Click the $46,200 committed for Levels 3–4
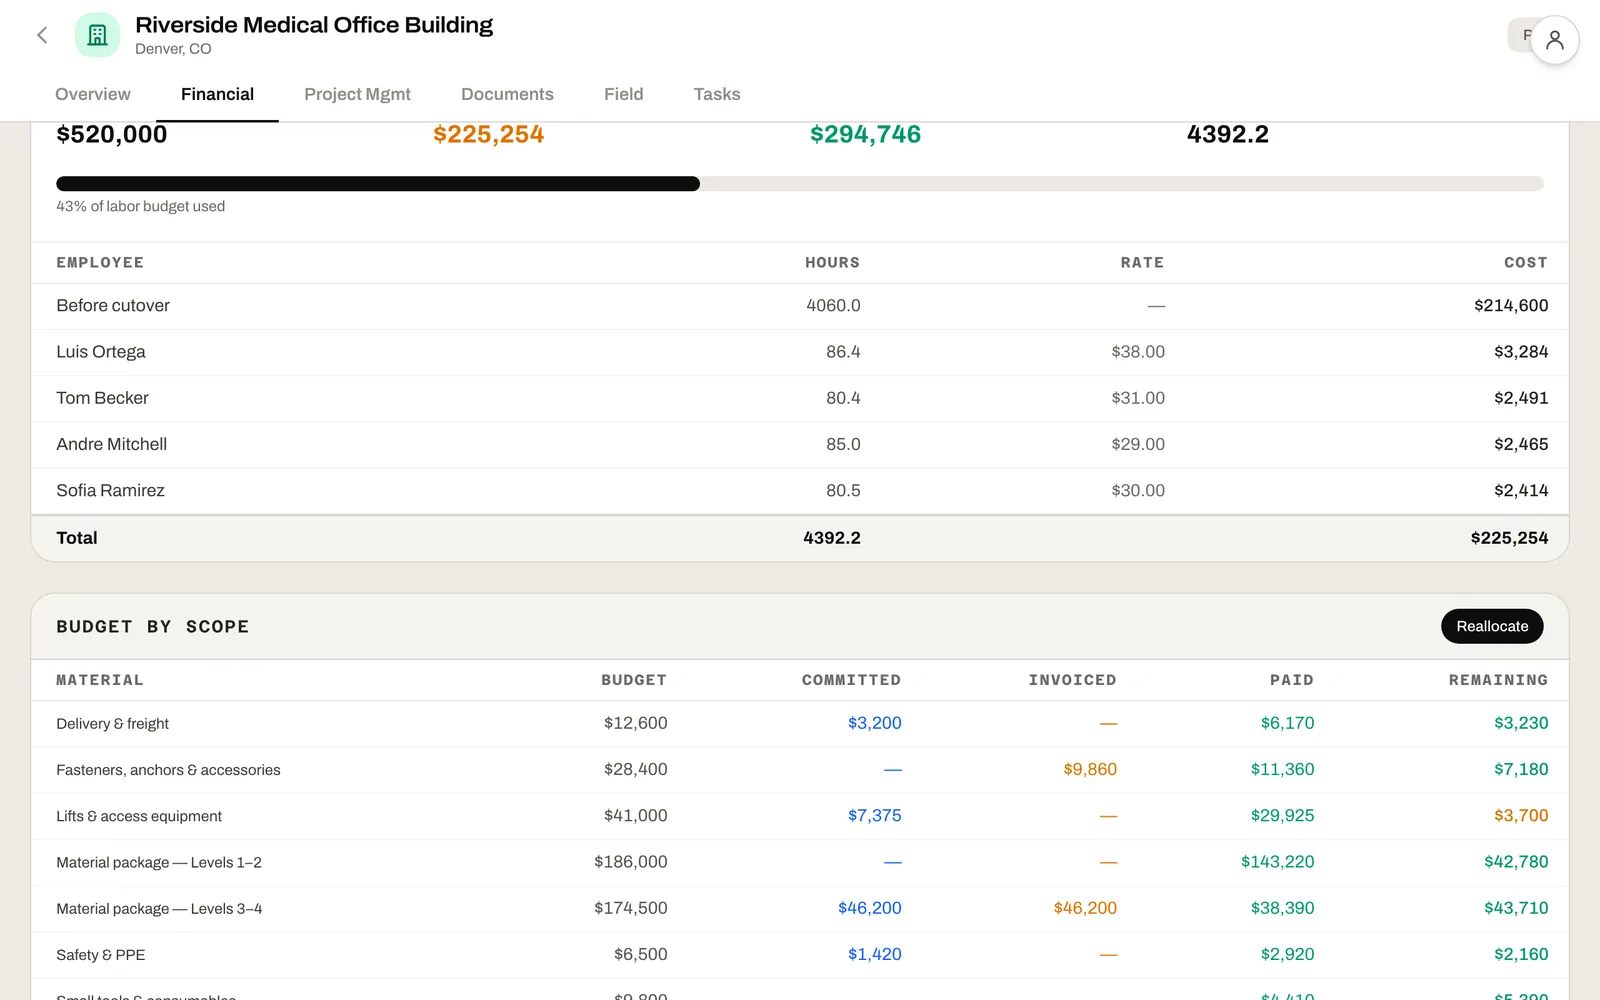This screenshot has height=1000, width=1600. pos(869,908)
